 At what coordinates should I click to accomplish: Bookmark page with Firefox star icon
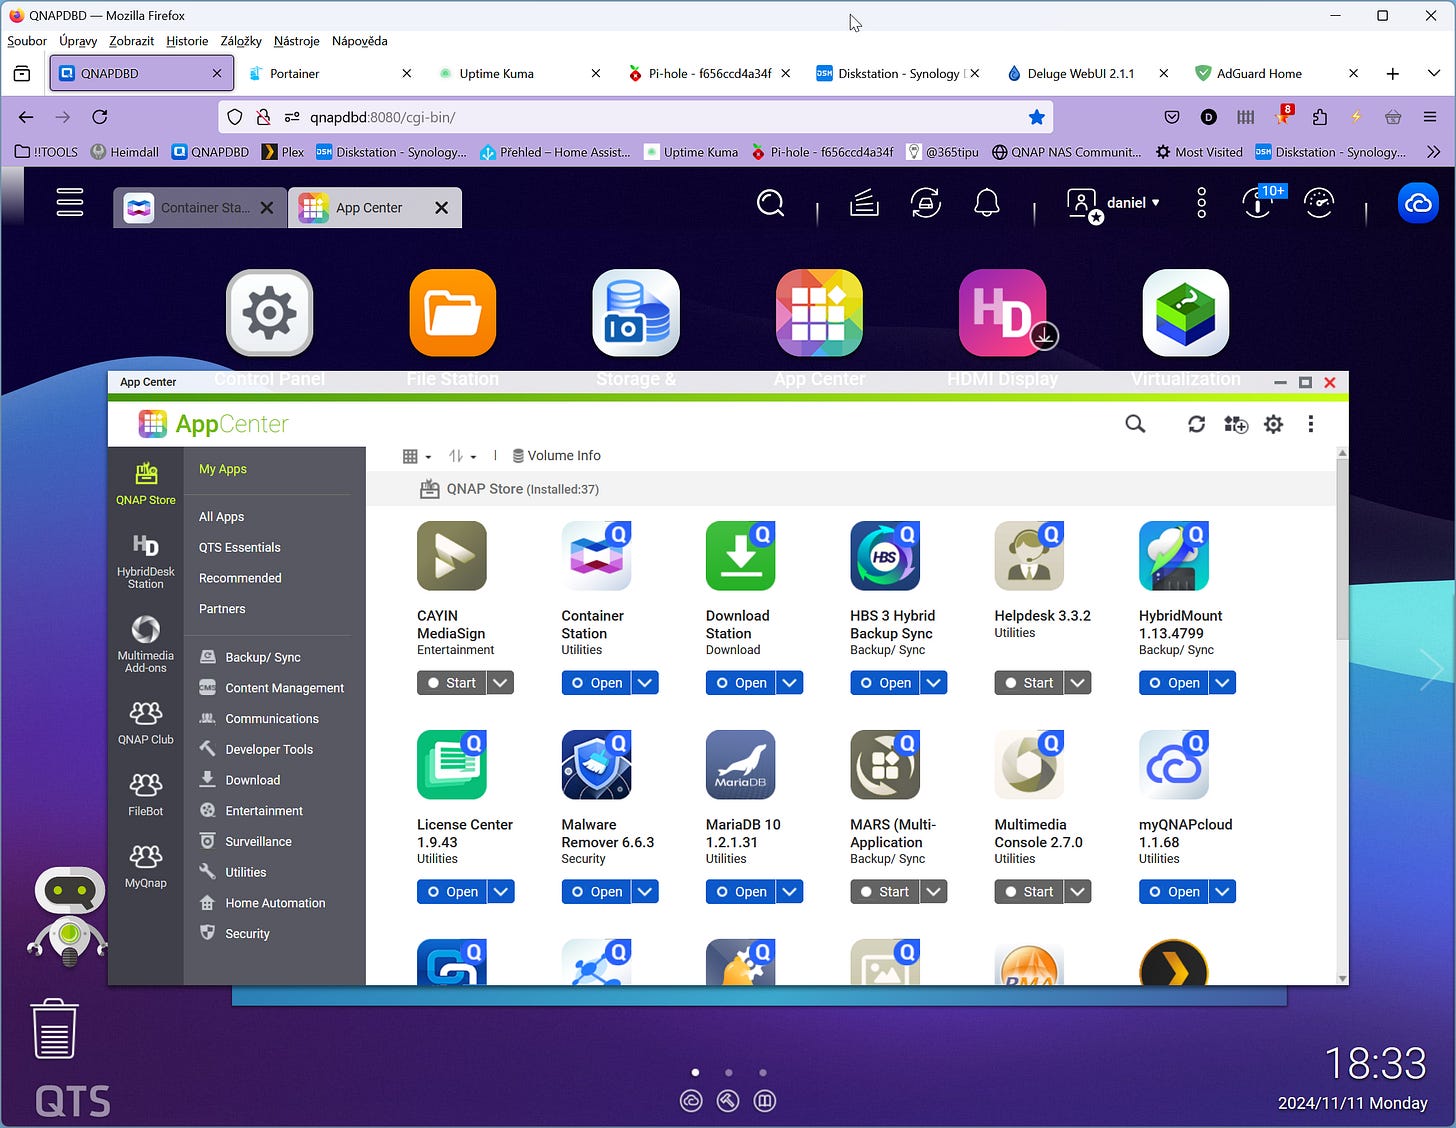[x=1037, y=117]
